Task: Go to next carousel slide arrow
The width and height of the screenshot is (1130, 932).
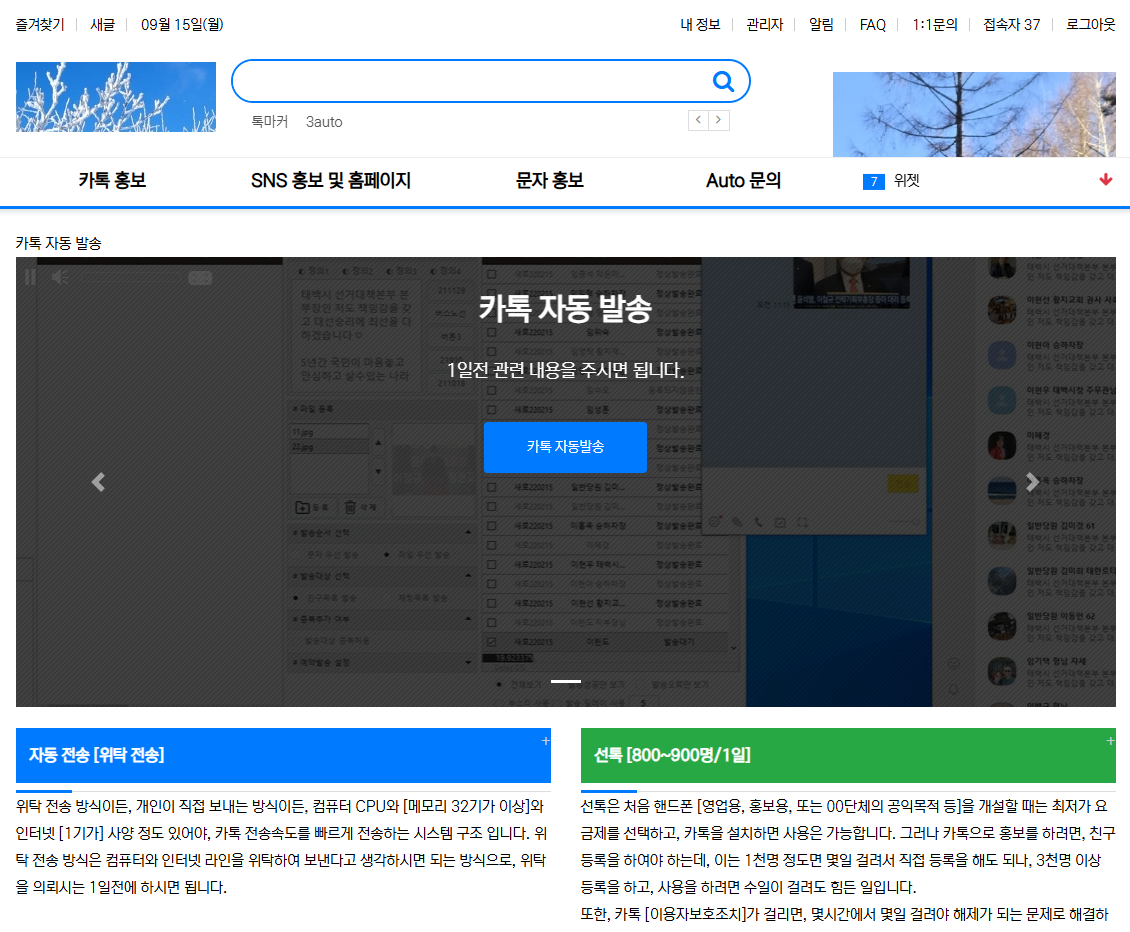Action: 1032,482
